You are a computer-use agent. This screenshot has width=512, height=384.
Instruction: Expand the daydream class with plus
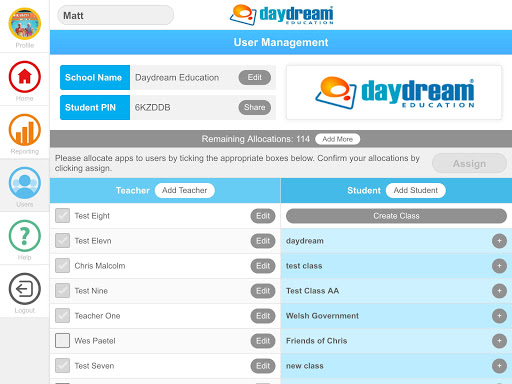click(499, 241)
